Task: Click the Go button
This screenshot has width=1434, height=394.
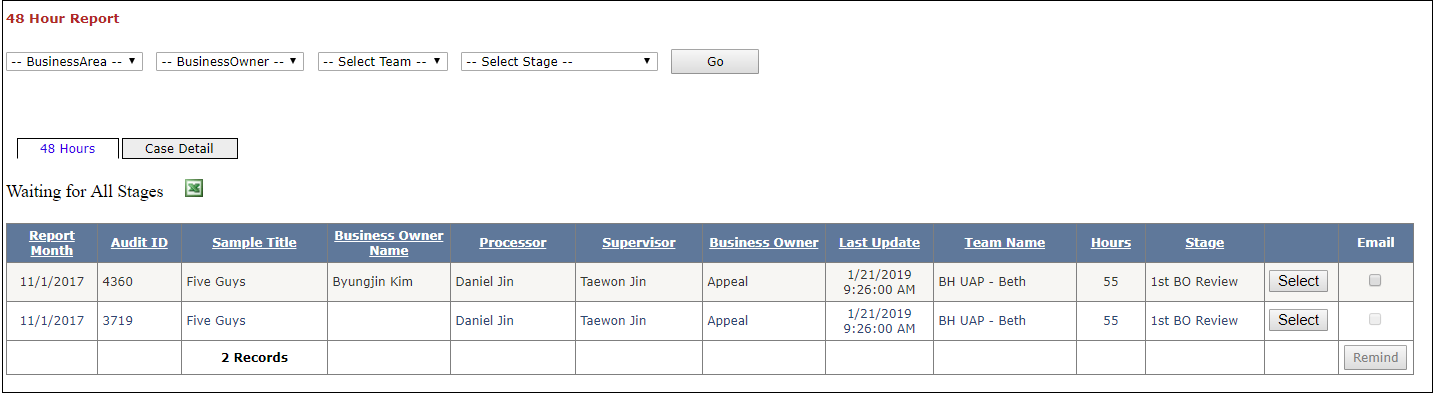Action: [715, 61]
